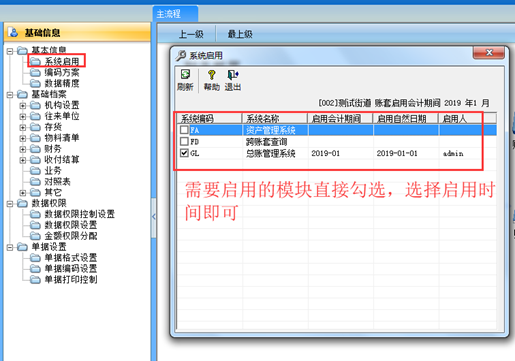The height and width of the screenshot is (361, 515).
Task: Click the 启用自然日期 column header
Action: (405, 118)
